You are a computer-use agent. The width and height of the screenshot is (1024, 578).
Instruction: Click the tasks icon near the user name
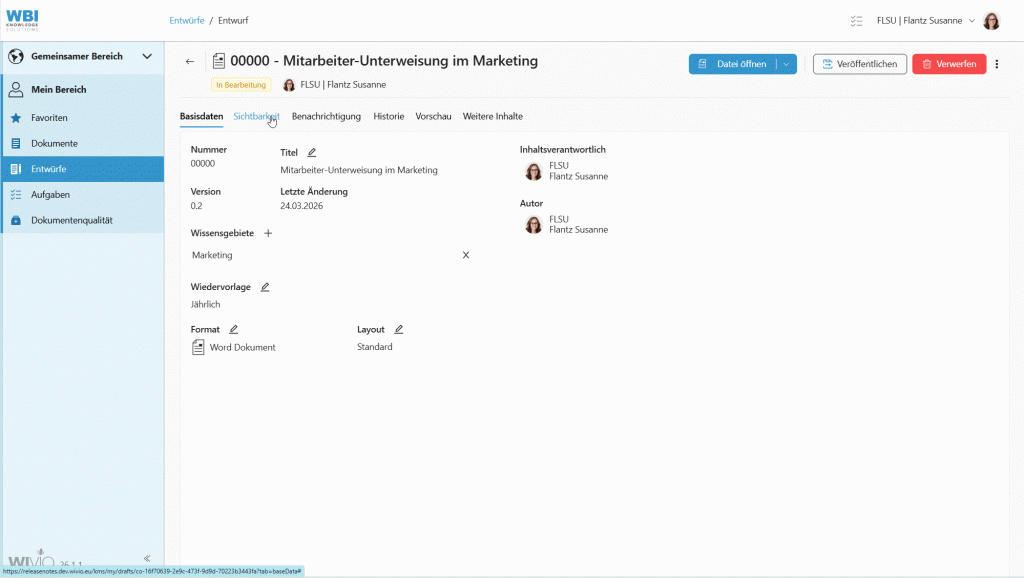click(856, 20)
